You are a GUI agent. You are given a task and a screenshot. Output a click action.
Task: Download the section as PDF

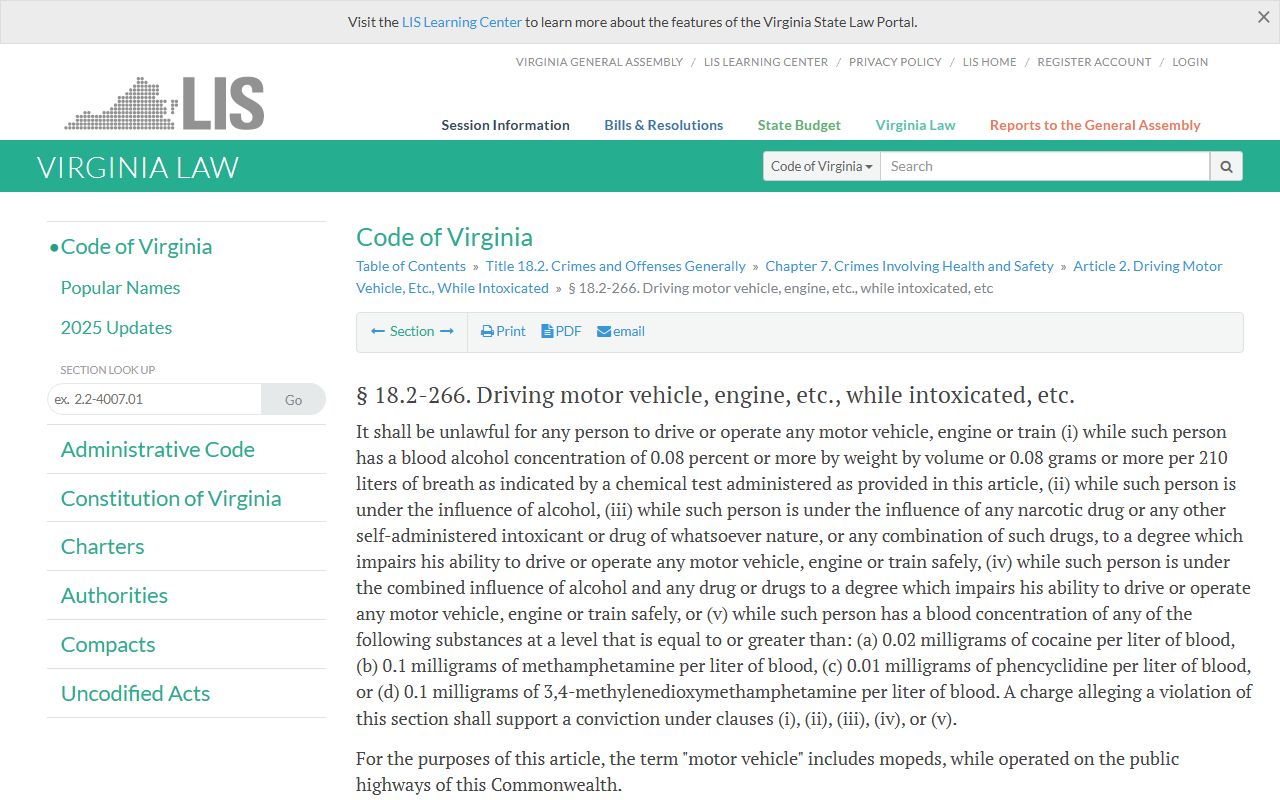pyautogui.click(x=561, y=331)
